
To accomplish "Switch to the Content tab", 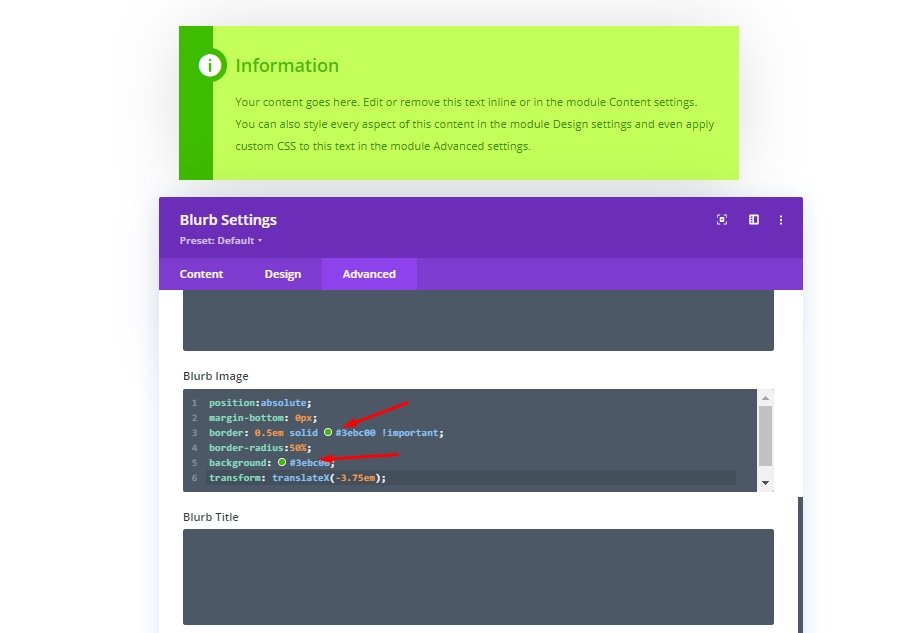I will tap(201, 274).
